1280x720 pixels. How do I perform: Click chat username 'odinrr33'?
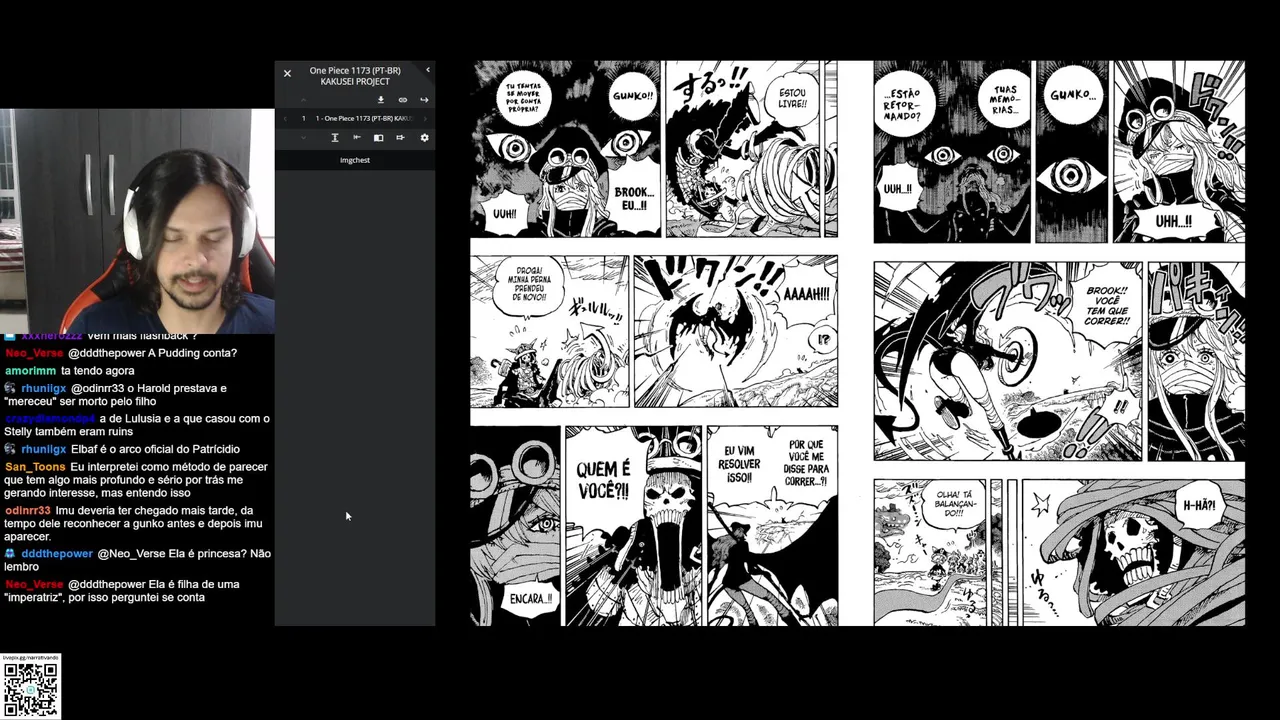[27, 510]
